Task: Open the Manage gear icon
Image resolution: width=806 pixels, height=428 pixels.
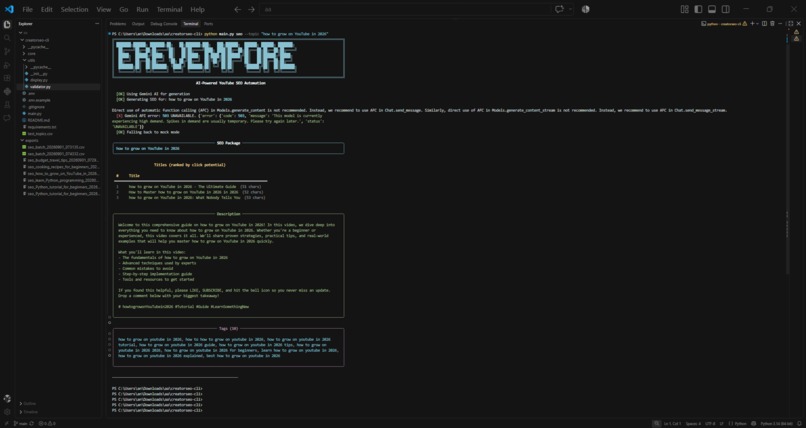Action: click(7, 412)
